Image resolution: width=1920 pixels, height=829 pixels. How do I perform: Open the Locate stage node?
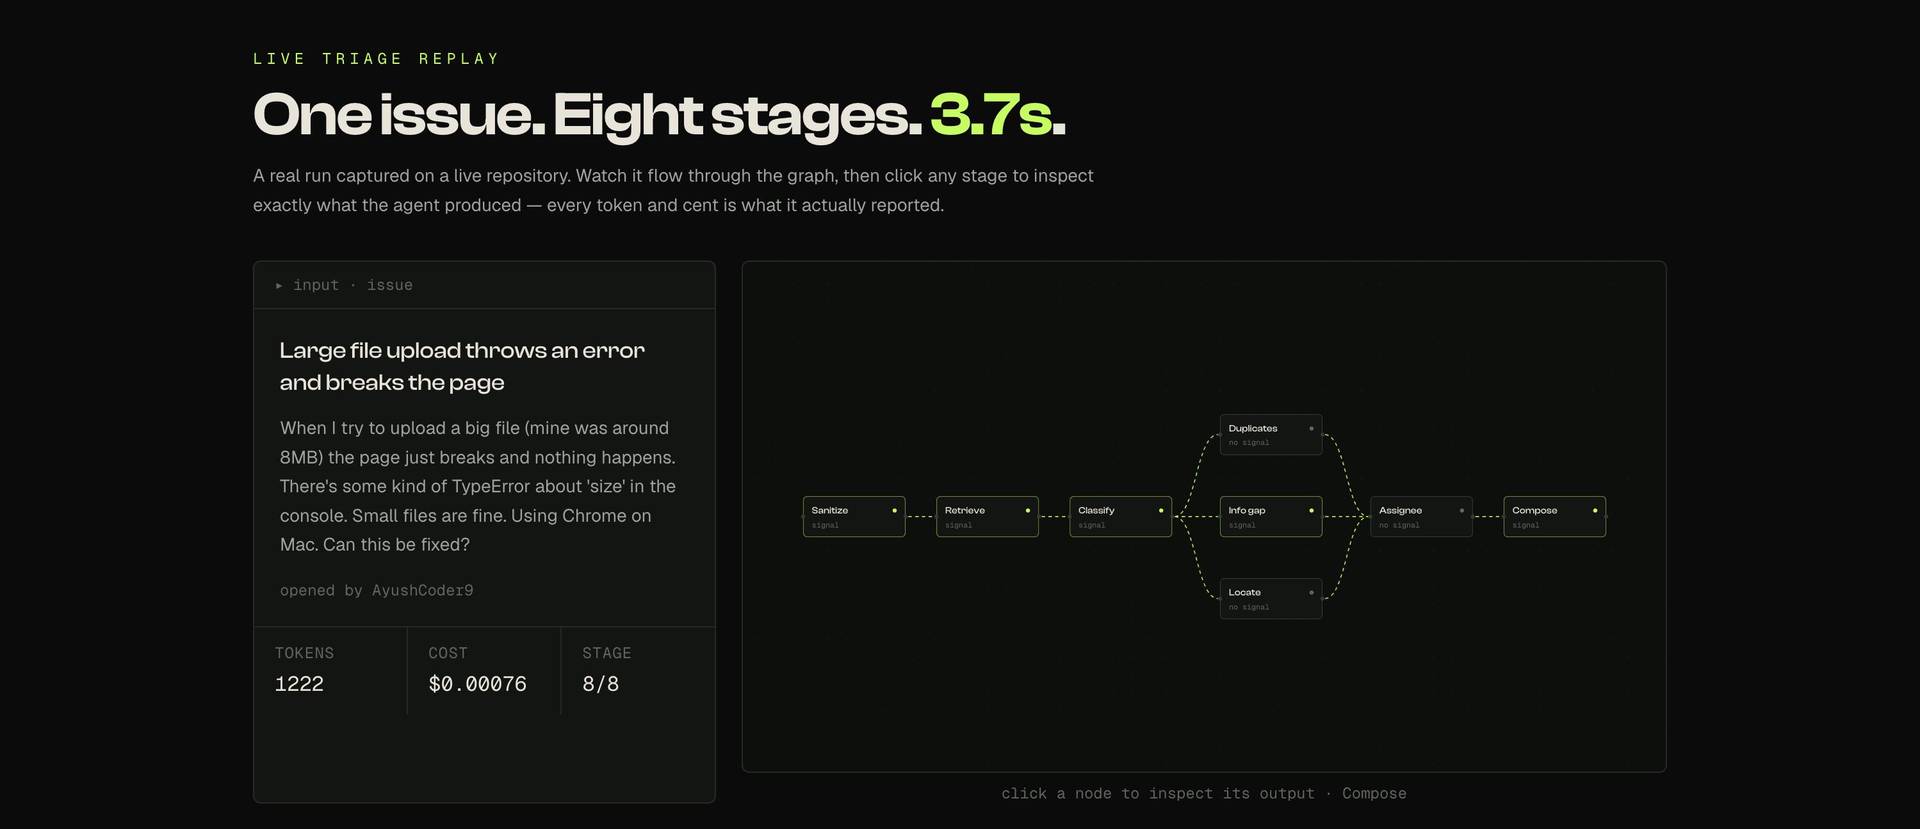point(1271,598)
